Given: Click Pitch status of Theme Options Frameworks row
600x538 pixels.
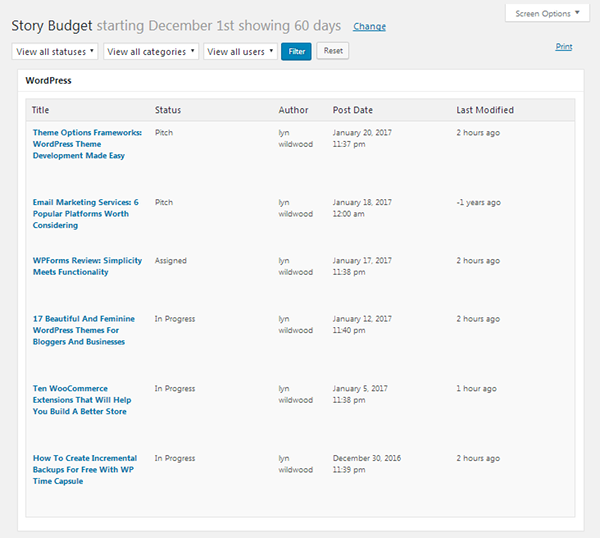Looking at the screenshot, I should click(164, 132).
